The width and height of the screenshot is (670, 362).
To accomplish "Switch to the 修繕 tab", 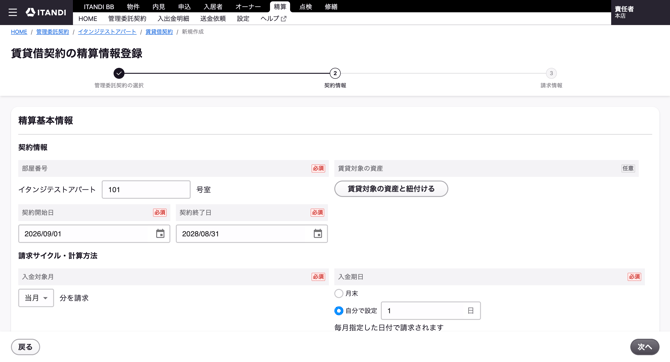I will click(331, 7).
